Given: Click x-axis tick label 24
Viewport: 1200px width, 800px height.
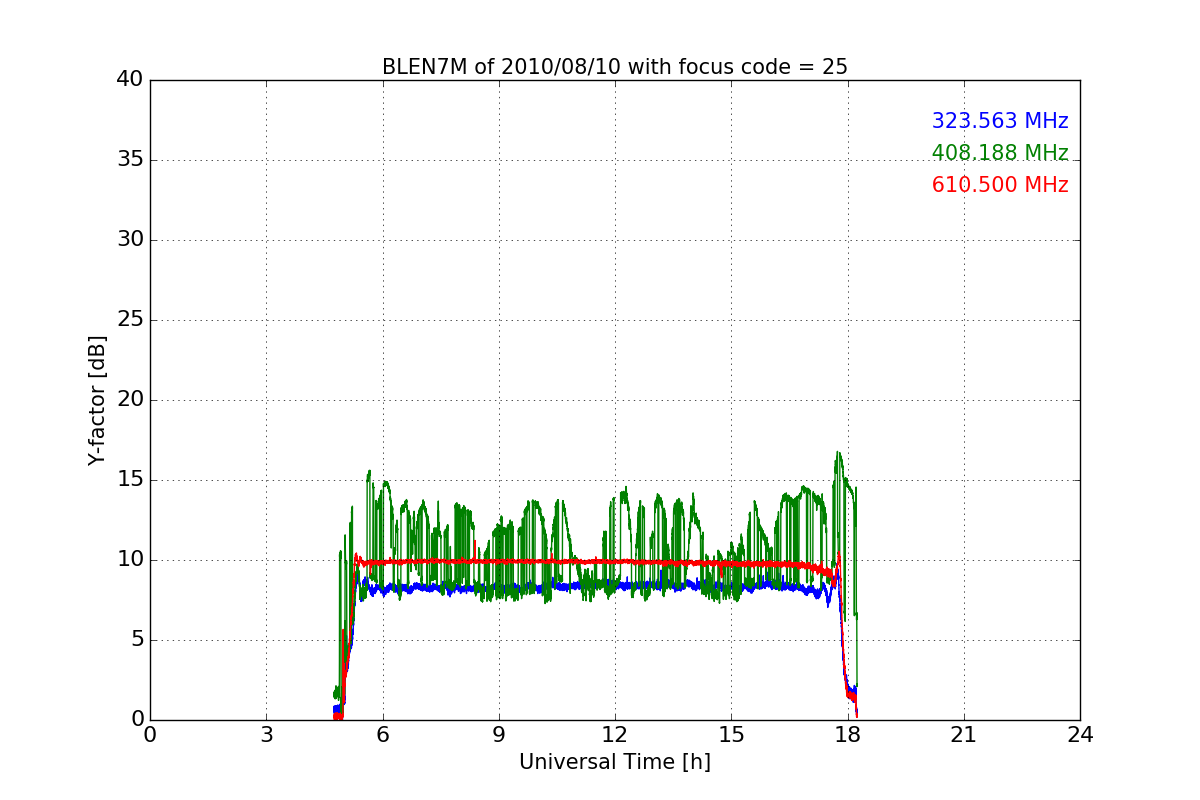Looking at the screenshot, I should (x=1080, y=735).
